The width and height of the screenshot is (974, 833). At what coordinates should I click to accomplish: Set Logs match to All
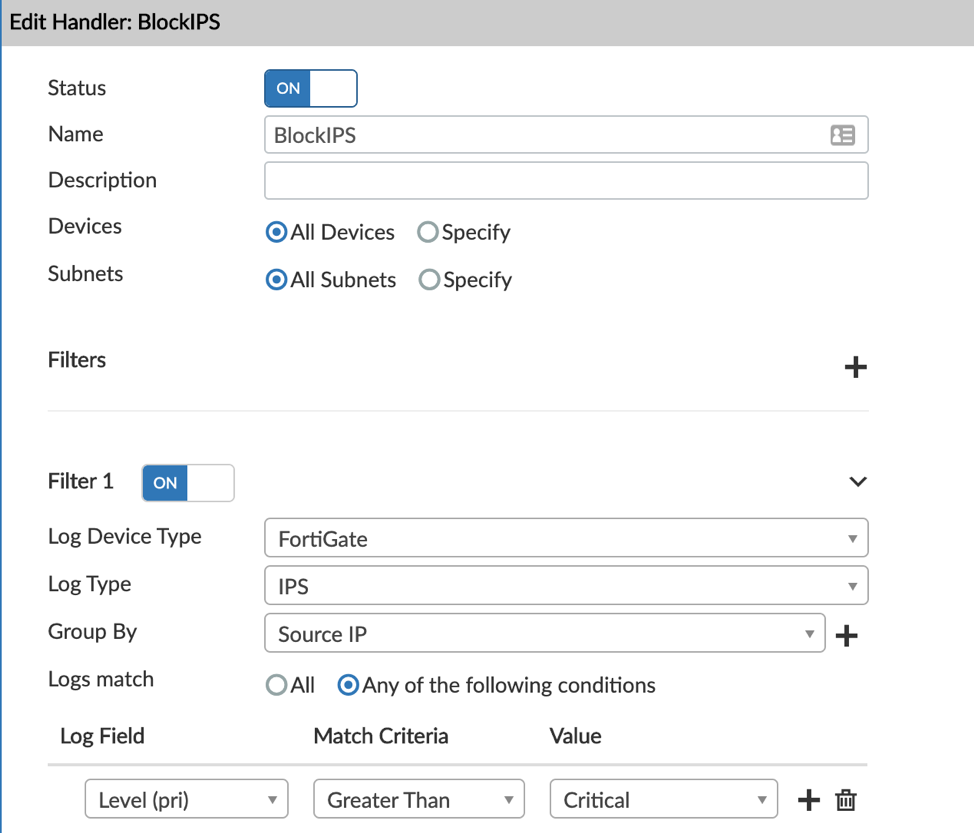click(x=277, y=686)
